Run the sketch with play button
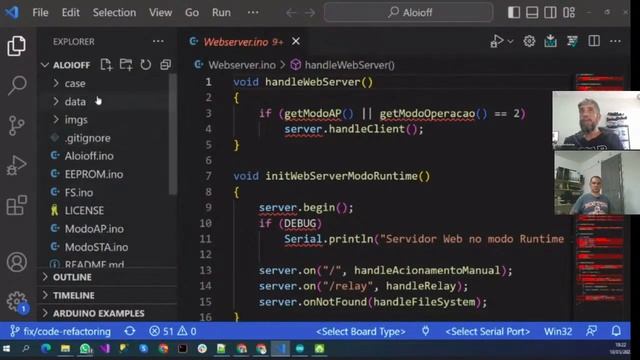This screenshot has width=640, height=360. (496, 41)
